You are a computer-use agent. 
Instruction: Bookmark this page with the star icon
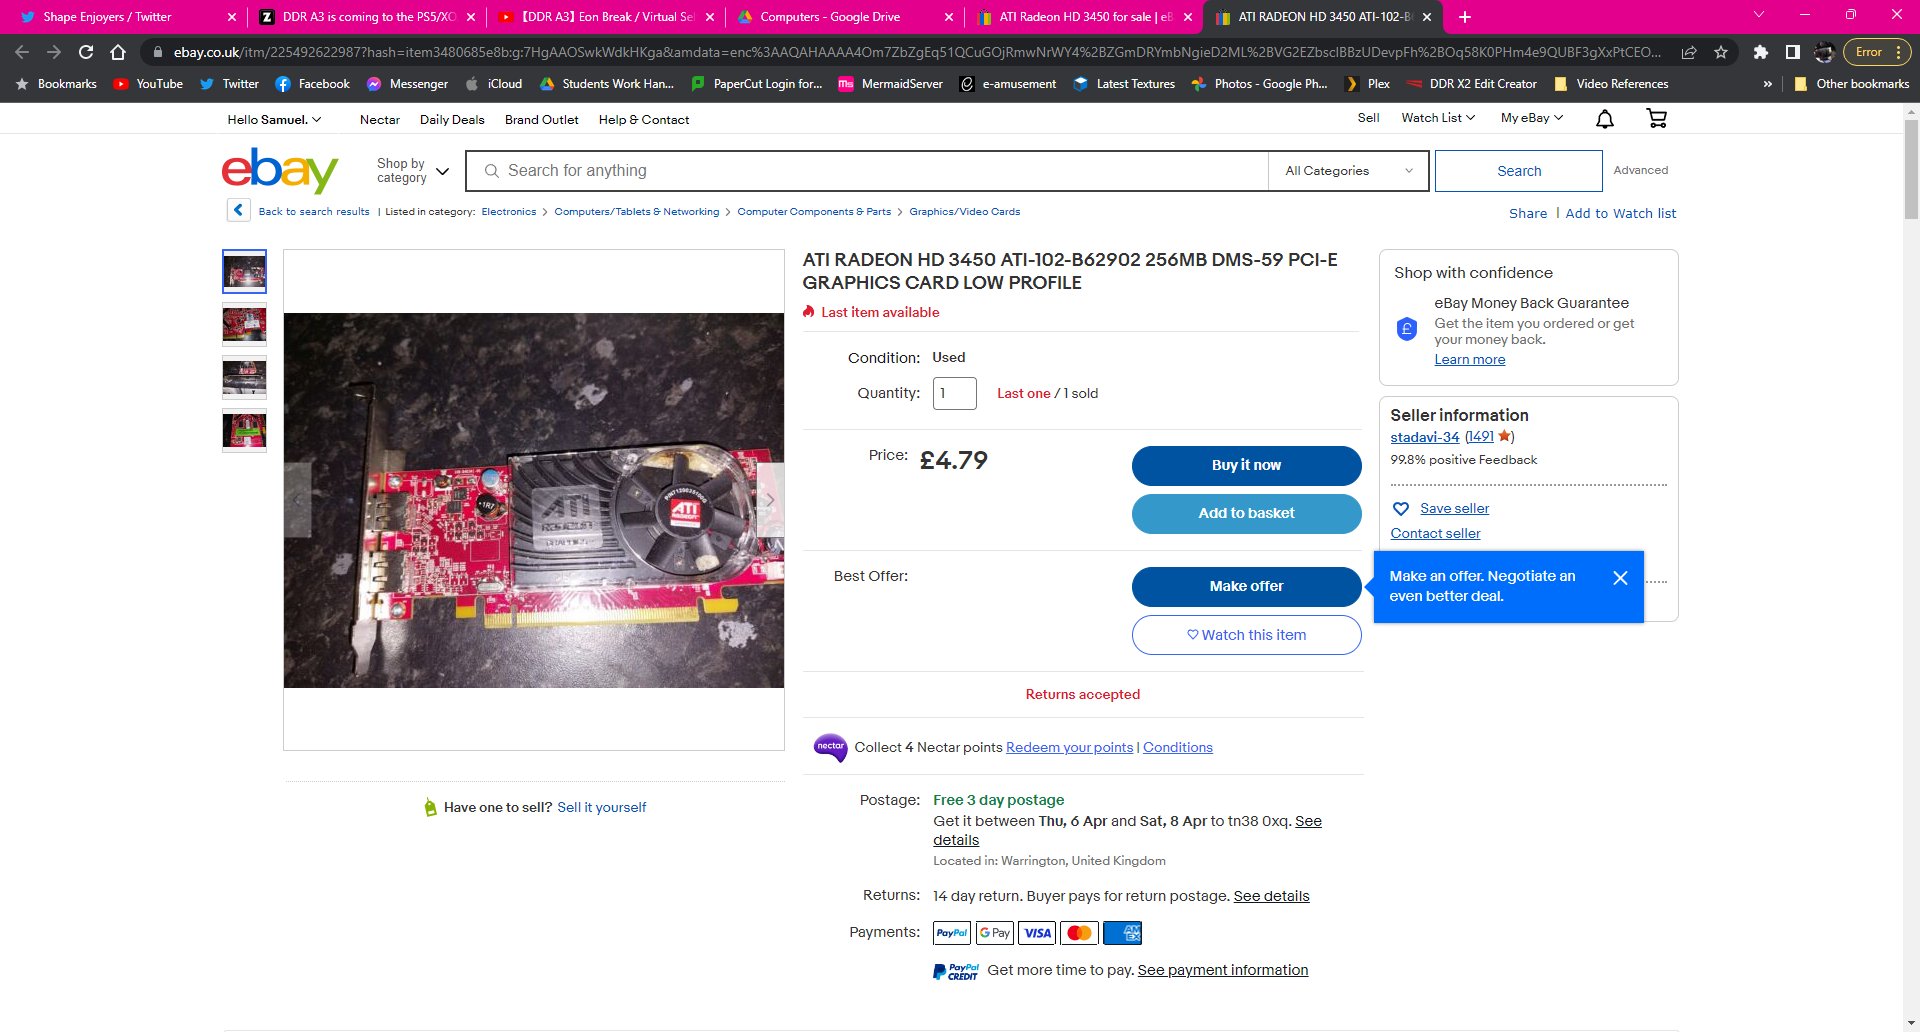click(x=1720, y=52)
